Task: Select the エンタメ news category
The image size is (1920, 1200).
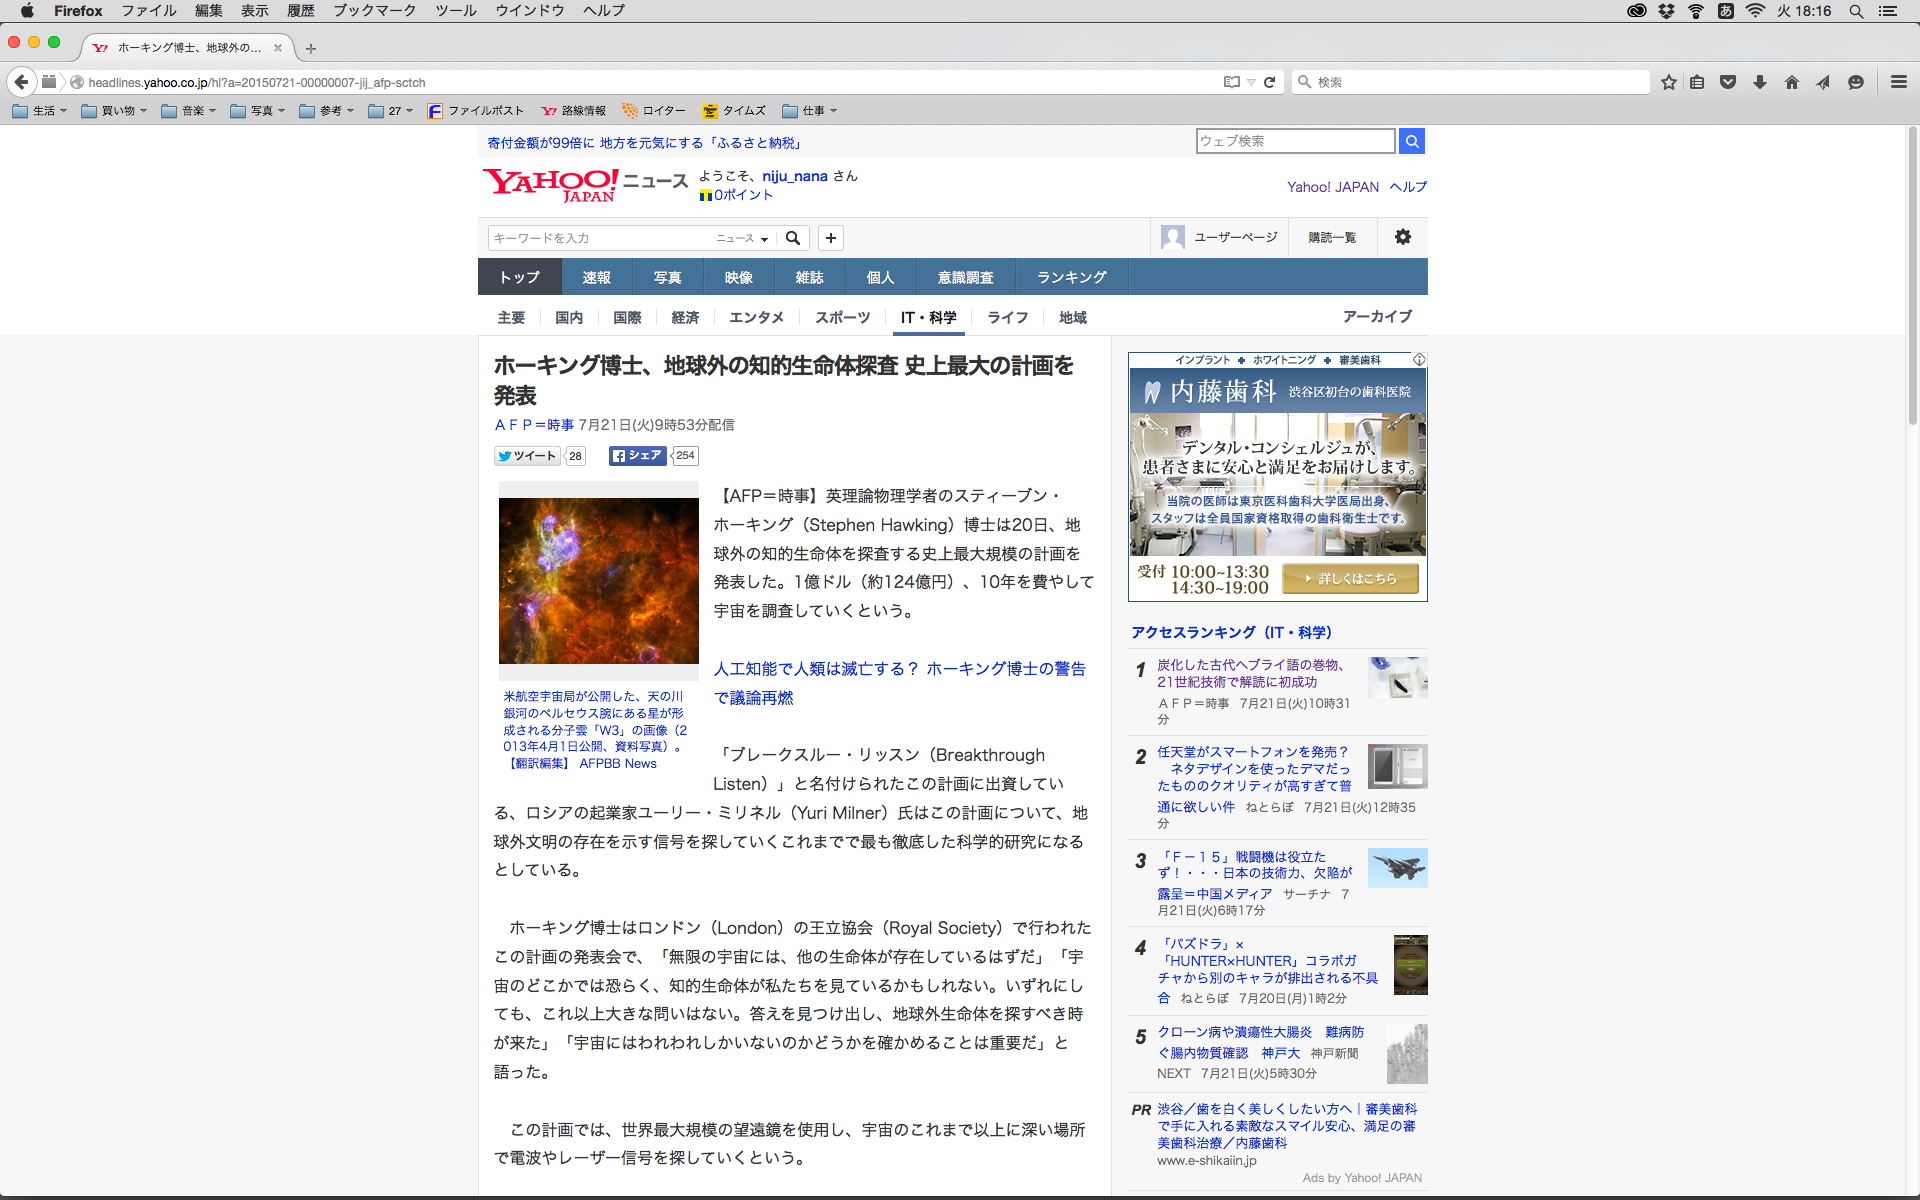Action: click(756, 317)
